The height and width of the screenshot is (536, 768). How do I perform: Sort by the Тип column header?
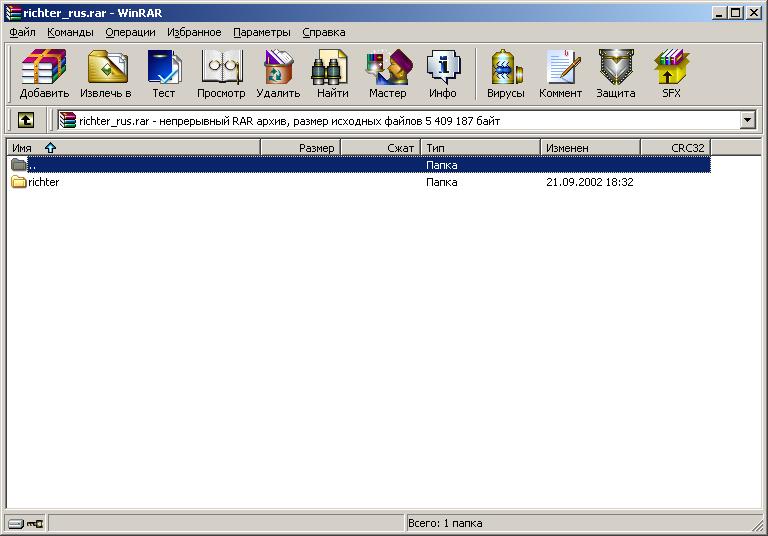click(480, 147)
